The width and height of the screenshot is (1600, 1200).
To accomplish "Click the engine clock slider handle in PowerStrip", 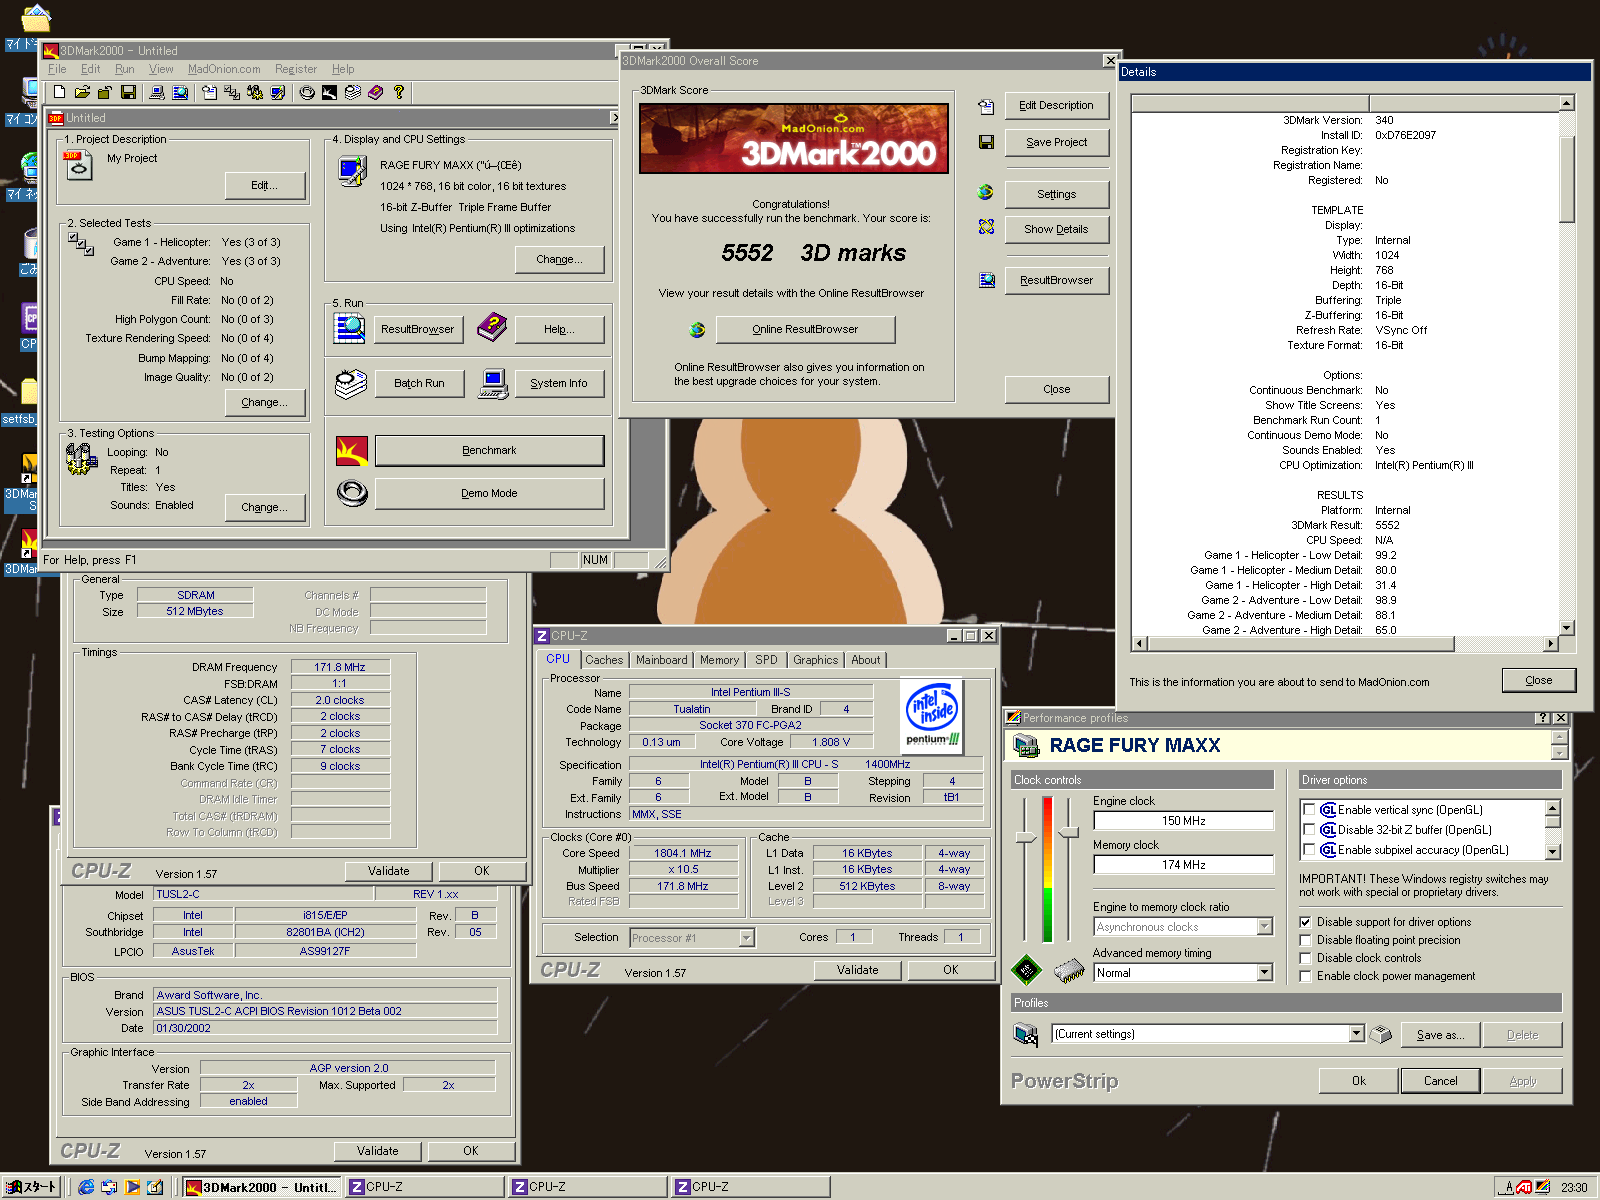I will click(1026, 837).
